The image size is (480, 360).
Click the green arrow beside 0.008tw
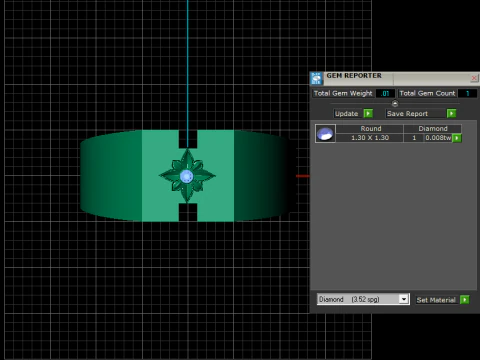click(457, 138)
